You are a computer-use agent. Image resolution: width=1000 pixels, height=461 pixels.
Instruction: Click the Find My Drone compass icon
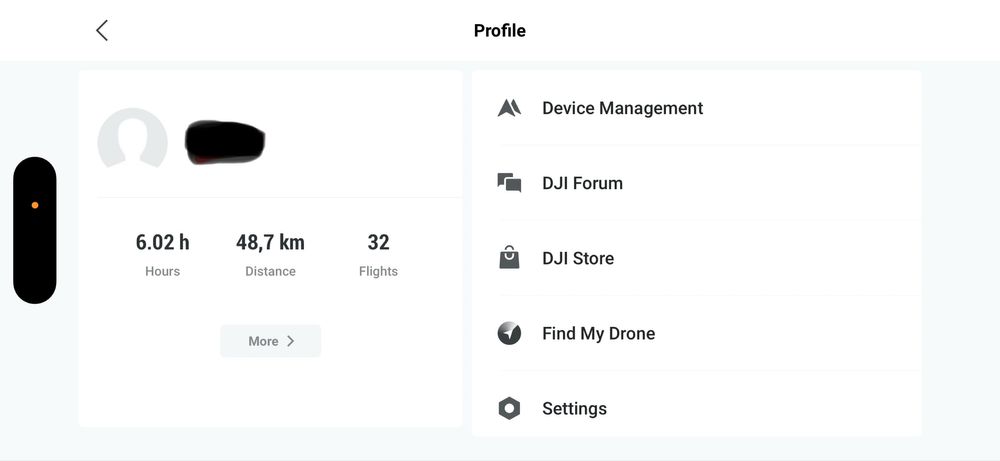tap(509, 333)
